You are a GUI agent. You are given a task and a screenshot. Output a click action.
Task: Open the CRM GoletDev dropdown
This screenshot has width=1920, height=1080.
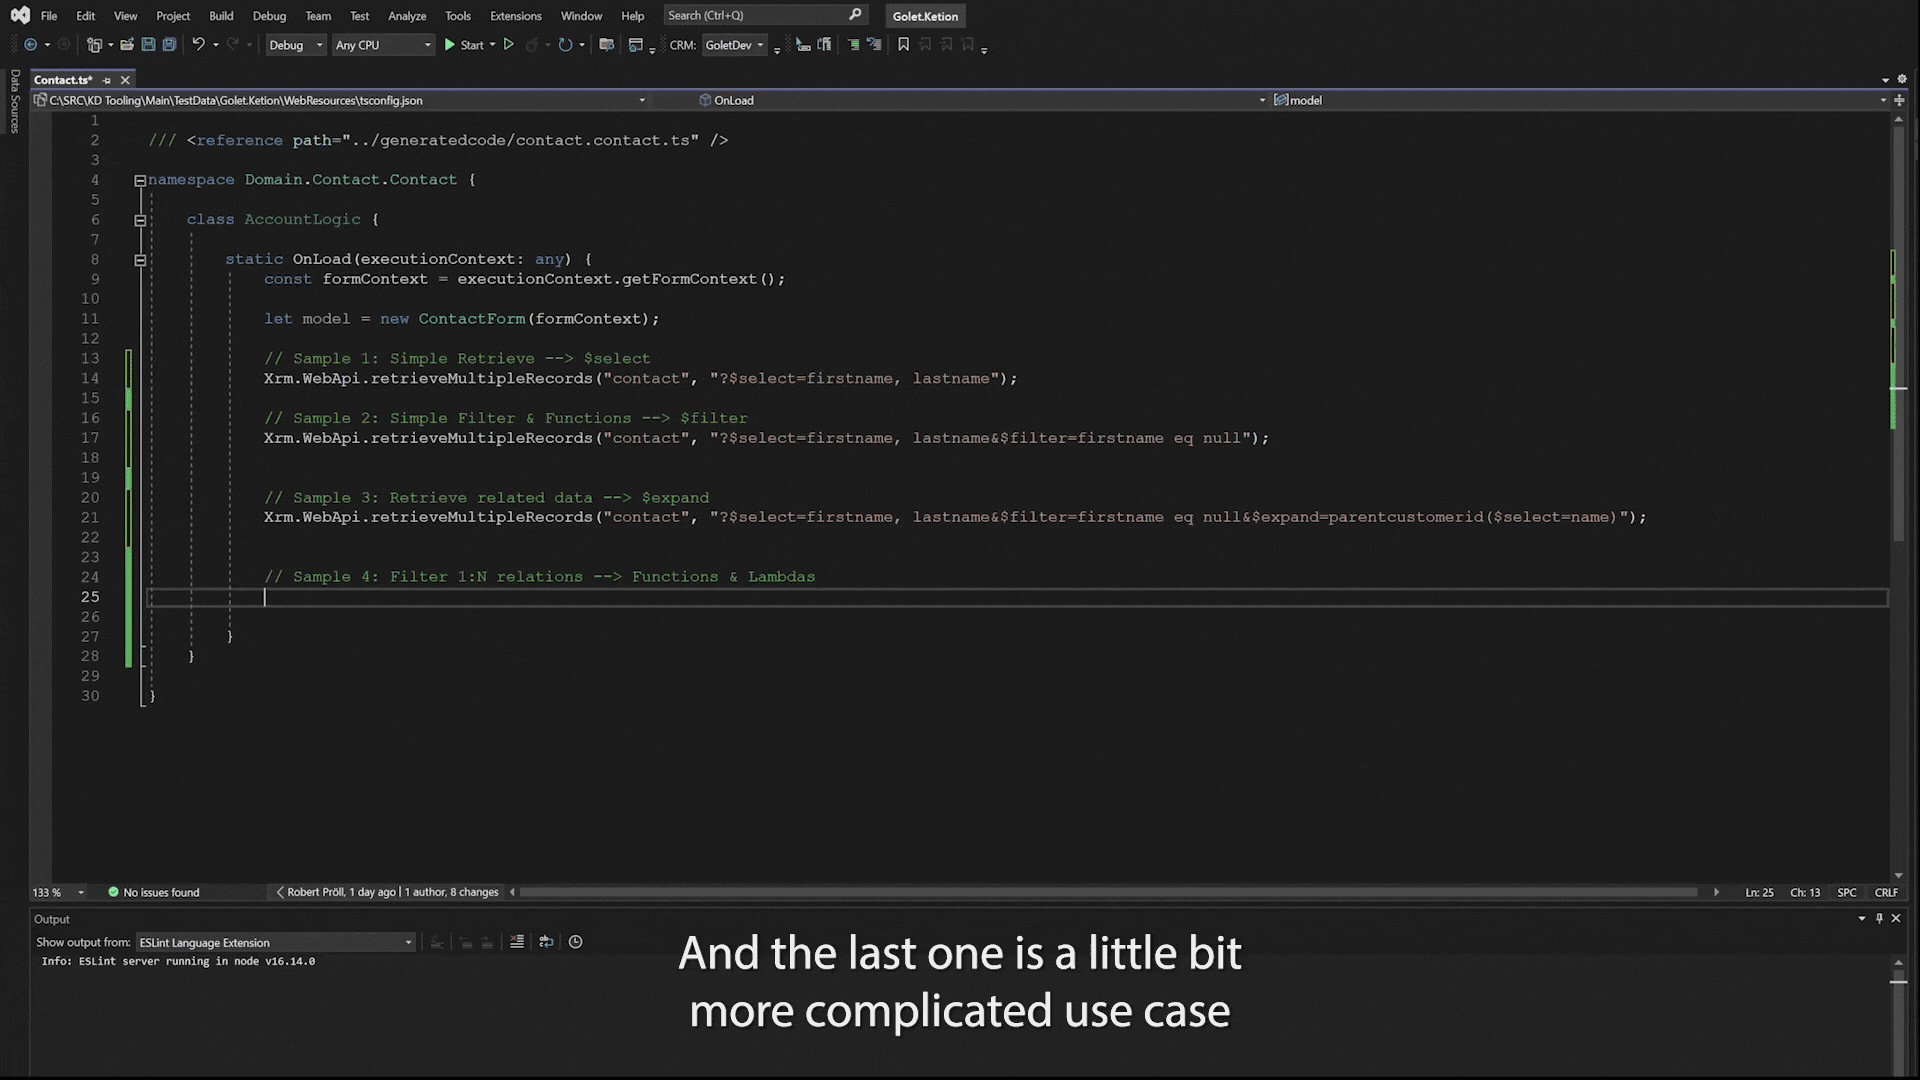[734, 45]
